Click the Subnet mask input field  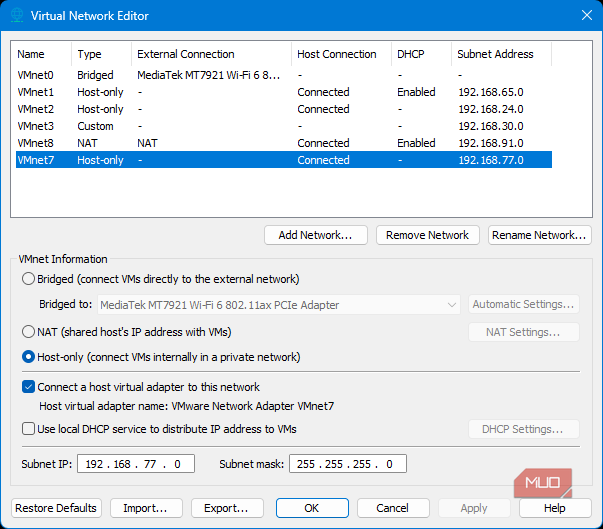tap(348, 464)
